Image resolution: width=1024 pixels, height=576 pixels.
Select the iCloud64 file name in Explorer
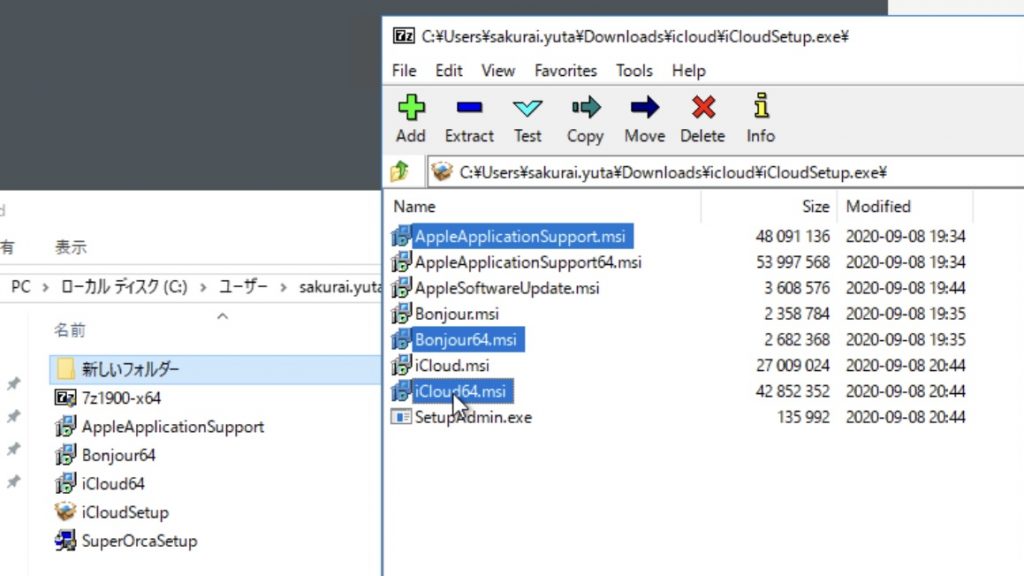[x=113, y=483]
